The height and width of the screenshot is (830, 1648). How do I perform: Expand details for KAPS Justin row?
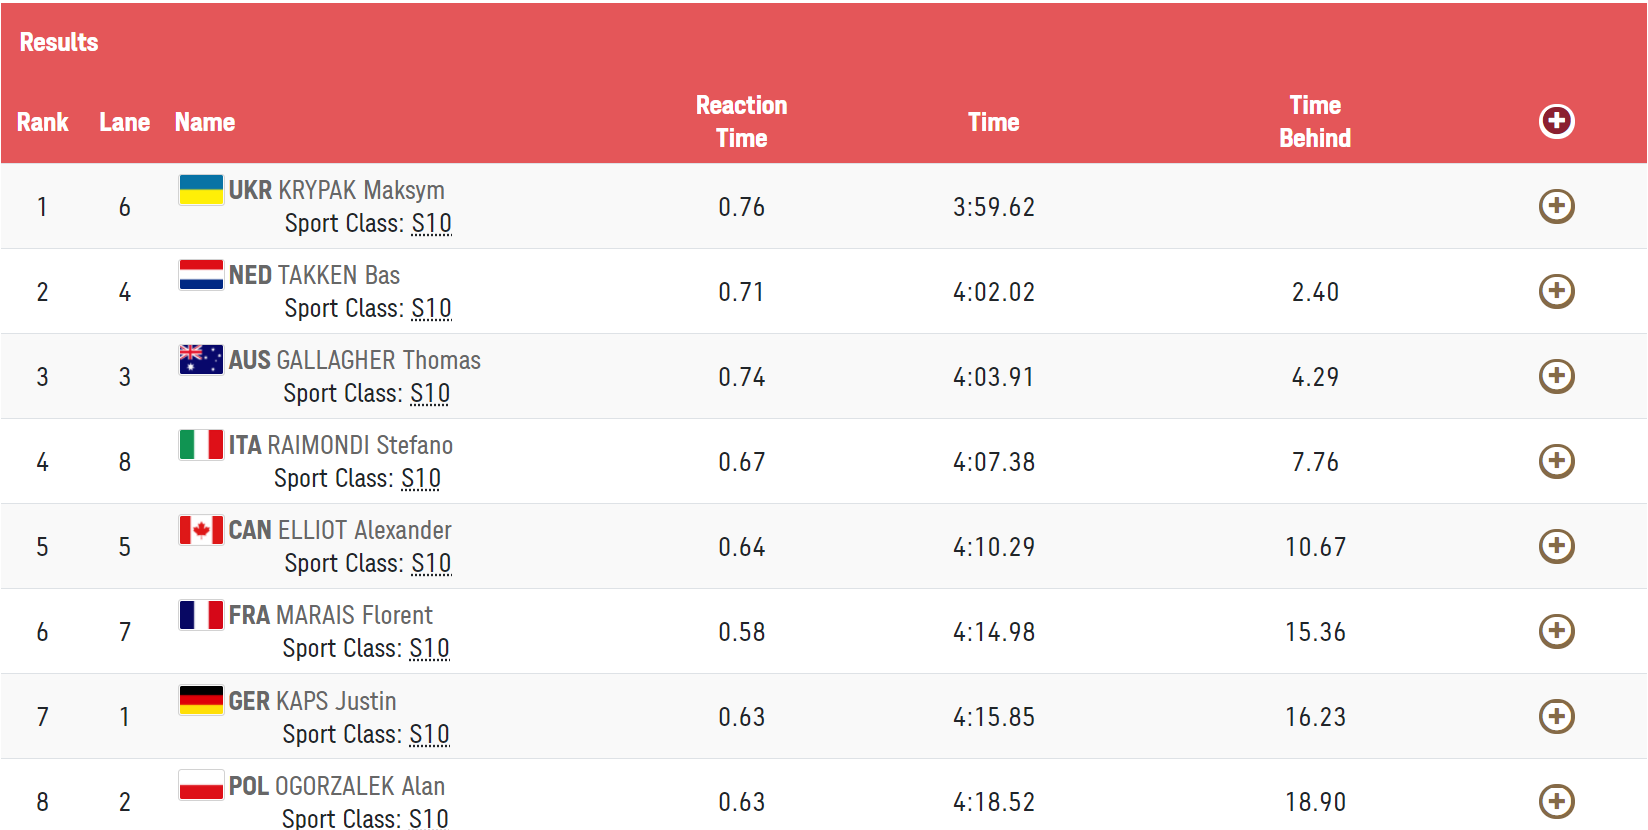(x=1556, y=716)
